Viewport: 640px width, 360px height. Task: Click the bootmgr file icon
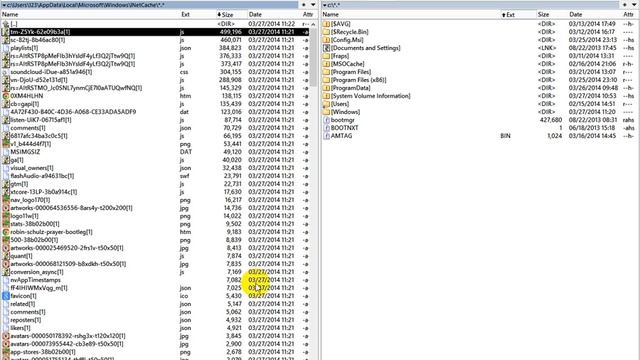(x=326, y=120)
